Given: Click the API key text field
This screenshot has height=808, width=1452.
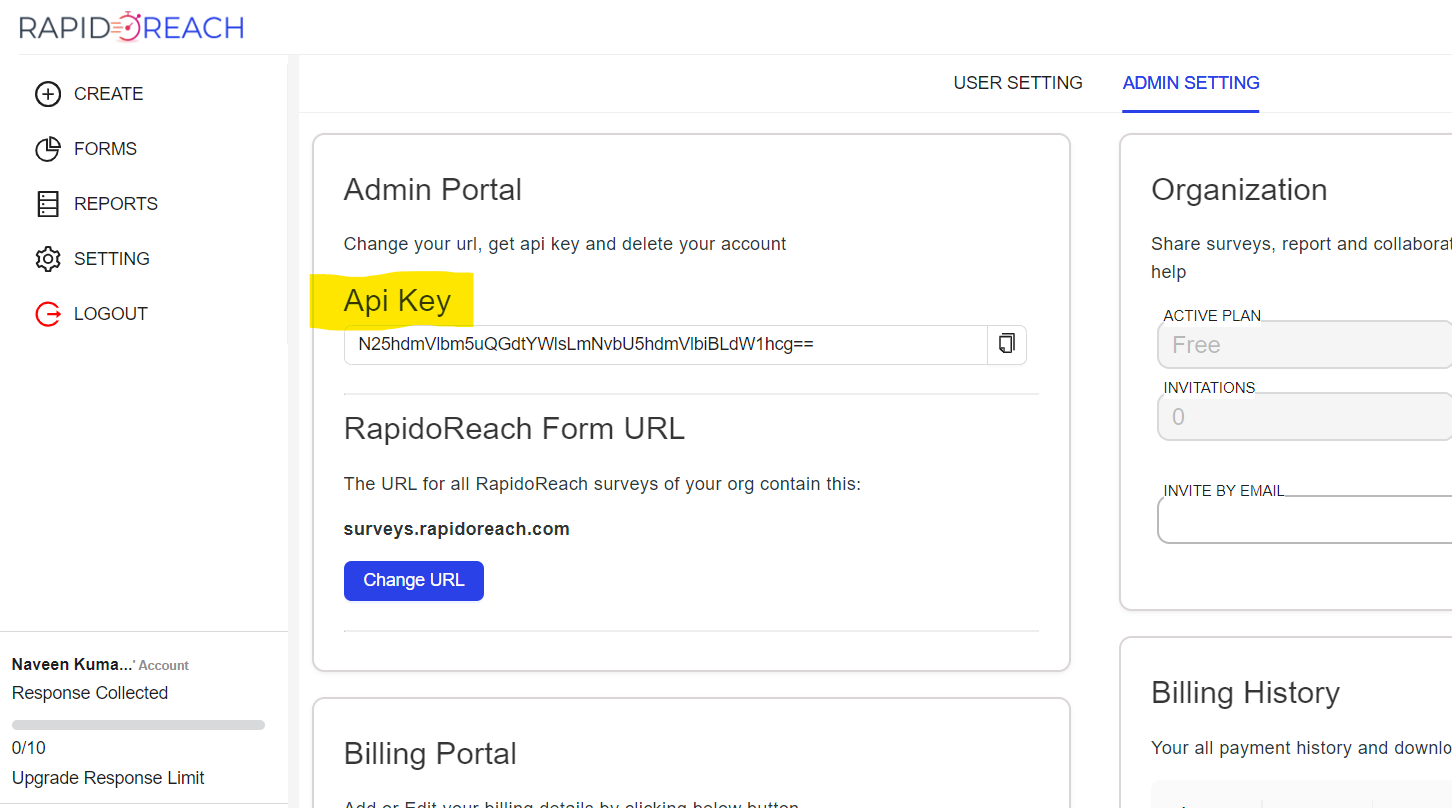Looking at the screenshot, I should [666, 344].
